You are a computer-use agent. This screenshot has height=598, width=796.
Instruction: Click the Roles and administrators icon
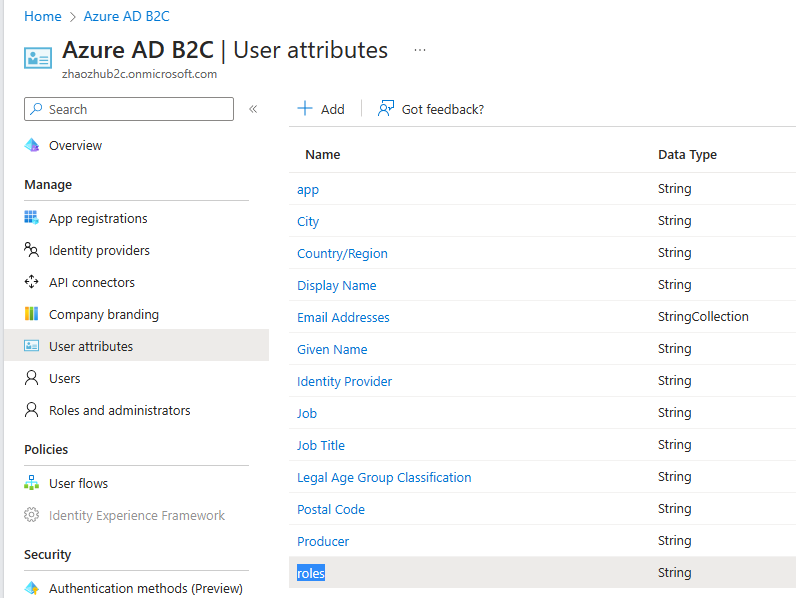pos(31,410)
